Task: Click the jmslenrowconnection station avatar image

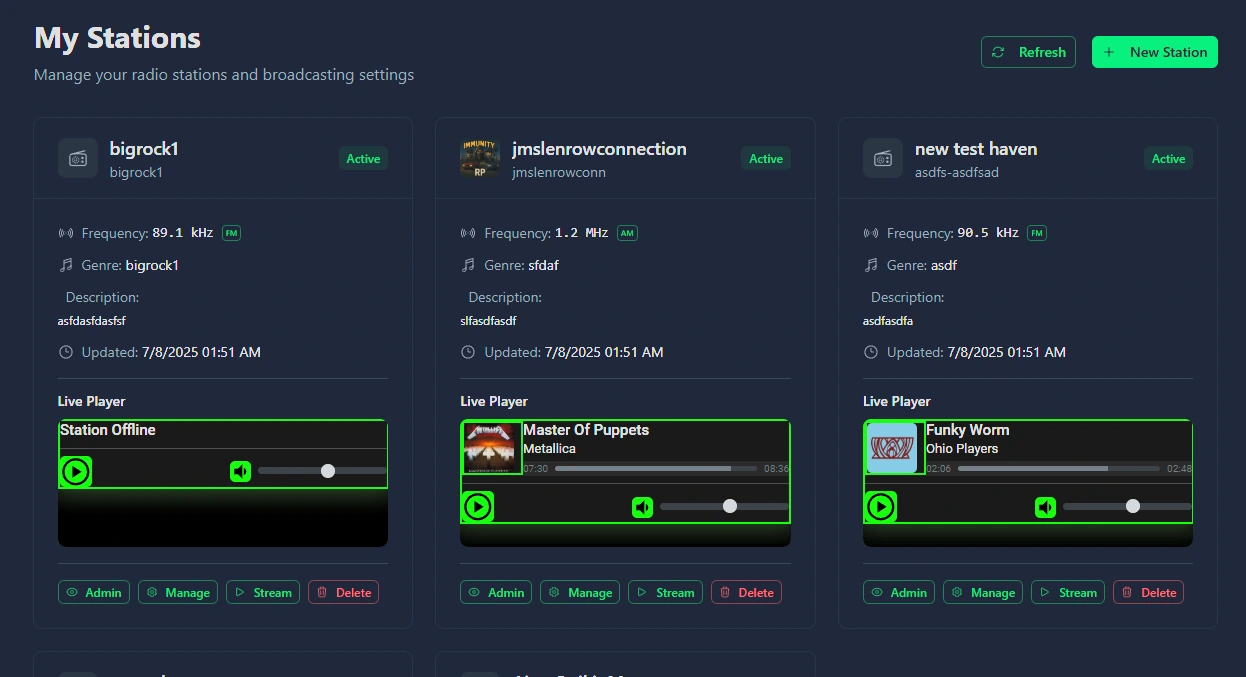Action: tap(480, 158)
